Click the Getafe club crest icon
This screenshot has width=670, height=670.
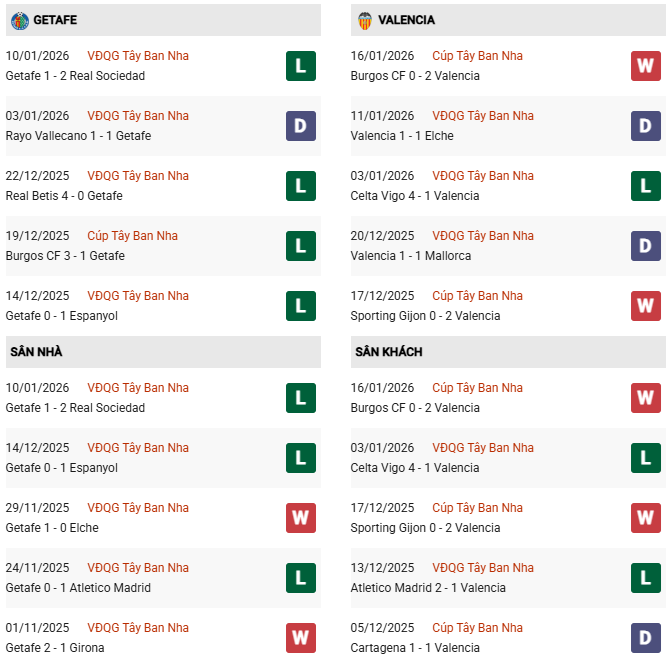(x=19, y=20)
